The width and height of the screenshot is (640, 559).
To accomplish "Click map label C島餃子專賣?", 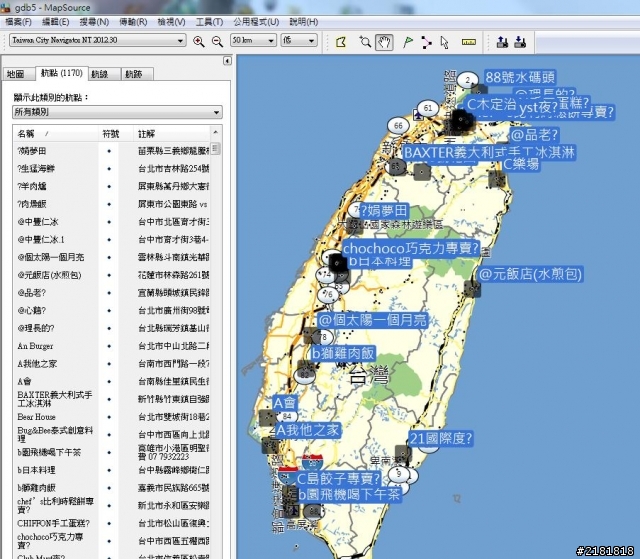I will click(x=338, y=479).
